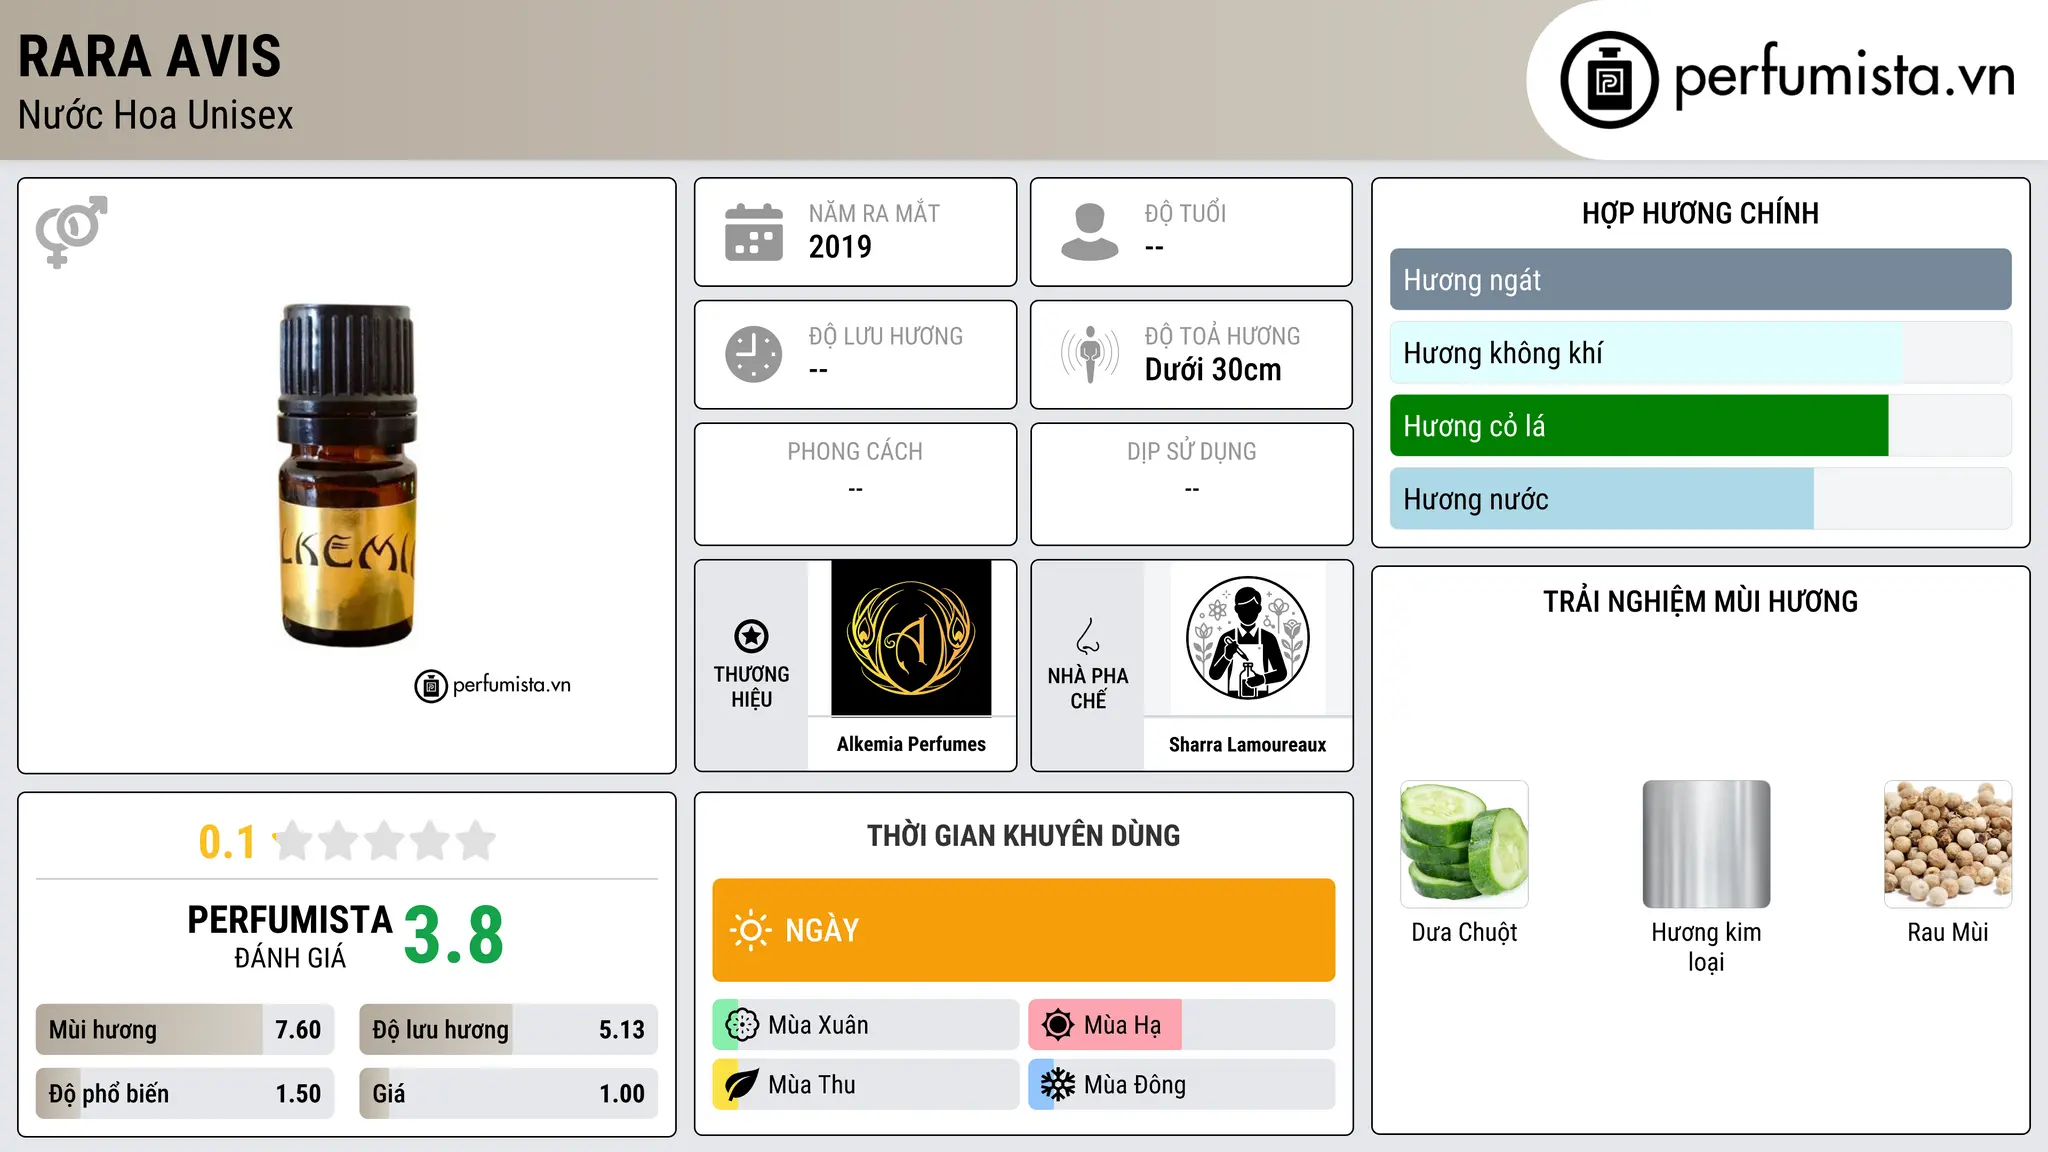Click the PHONG CÁCH card
The image size is (2048, 1152).
coord(855,484)
